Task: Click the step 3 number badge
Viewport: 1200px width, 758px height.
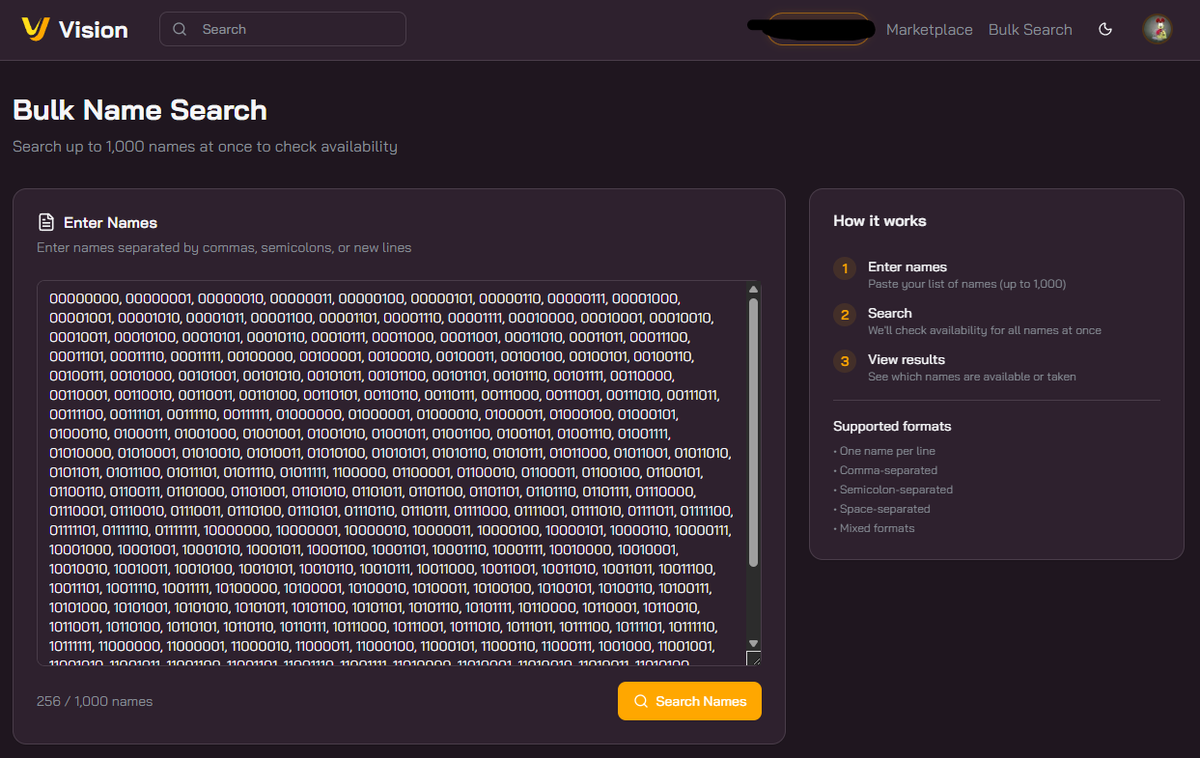Action: [845, 361]
